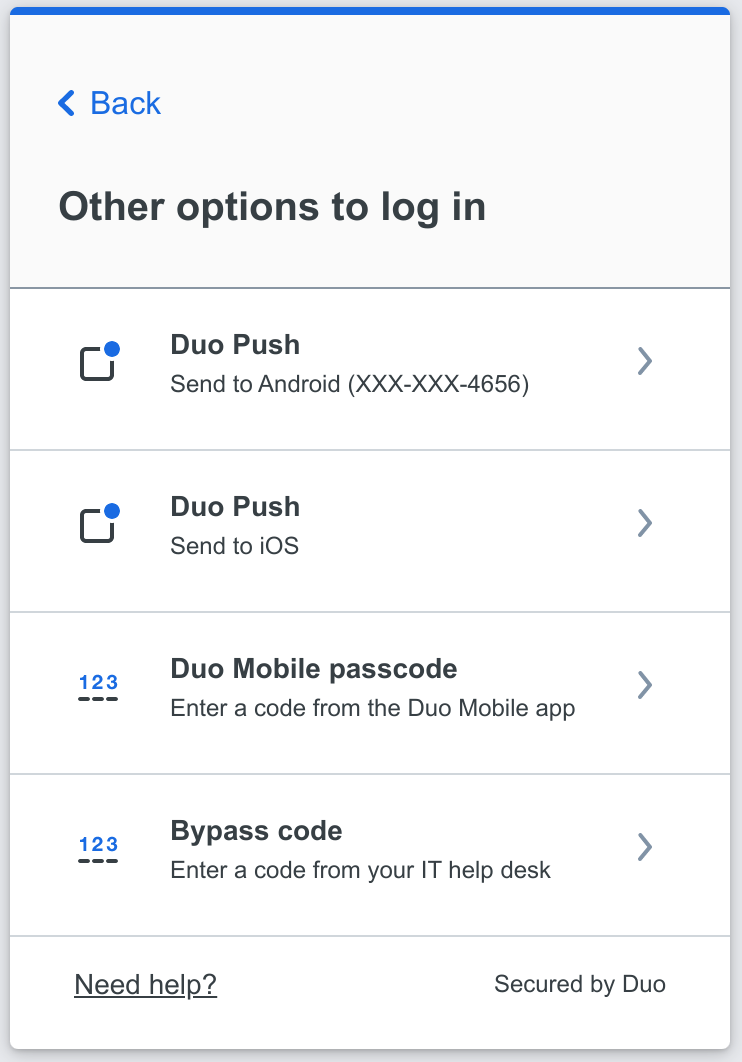Image resolution: width=742 pixels, height=1062 pixels.
Task: Click Enter a code from Duo Mobile app
Action: 373,708
